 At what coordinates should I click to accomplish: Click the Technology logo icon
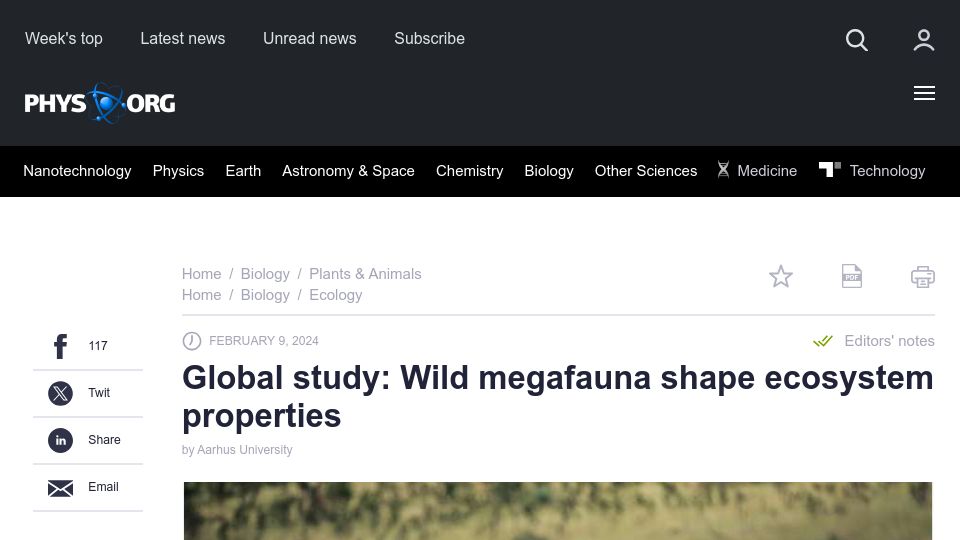pos(830,169)
